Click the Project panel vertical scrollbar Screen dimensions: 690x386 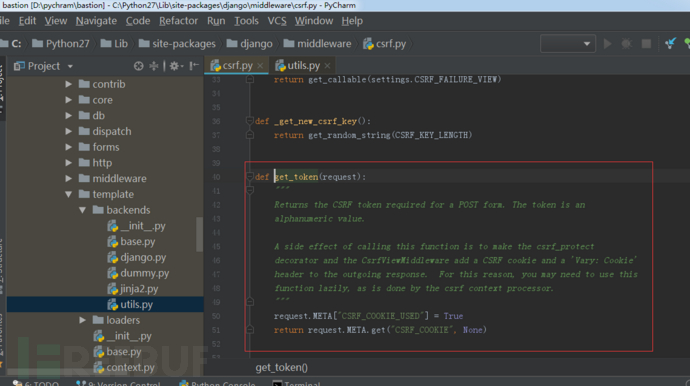pyautogui.click(x=199, y=234)
